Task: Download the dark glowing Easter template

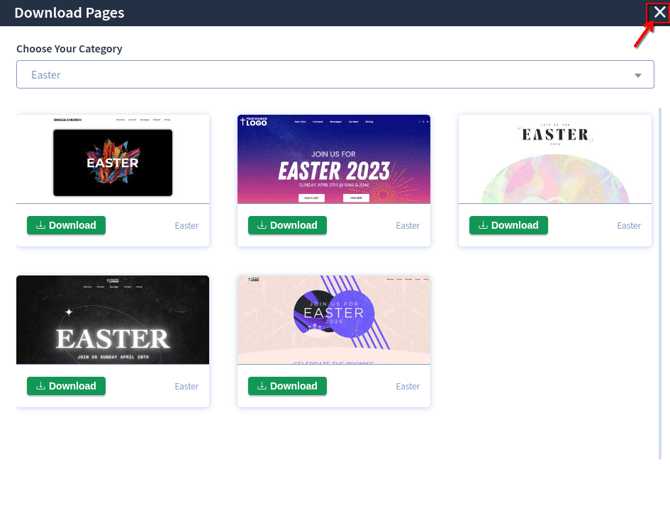Action: pyautogui.click(x=66, y=386)
